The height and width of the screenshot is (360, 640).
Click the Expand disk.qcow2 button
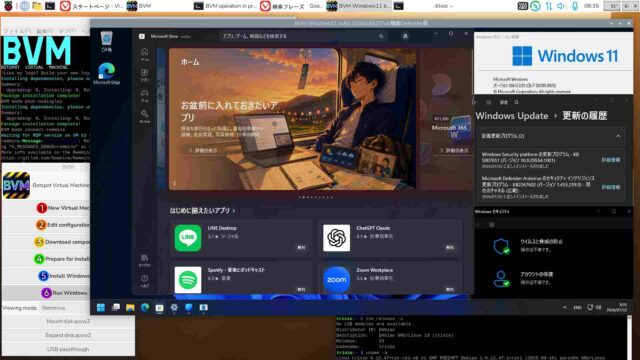tap(68, 335)
